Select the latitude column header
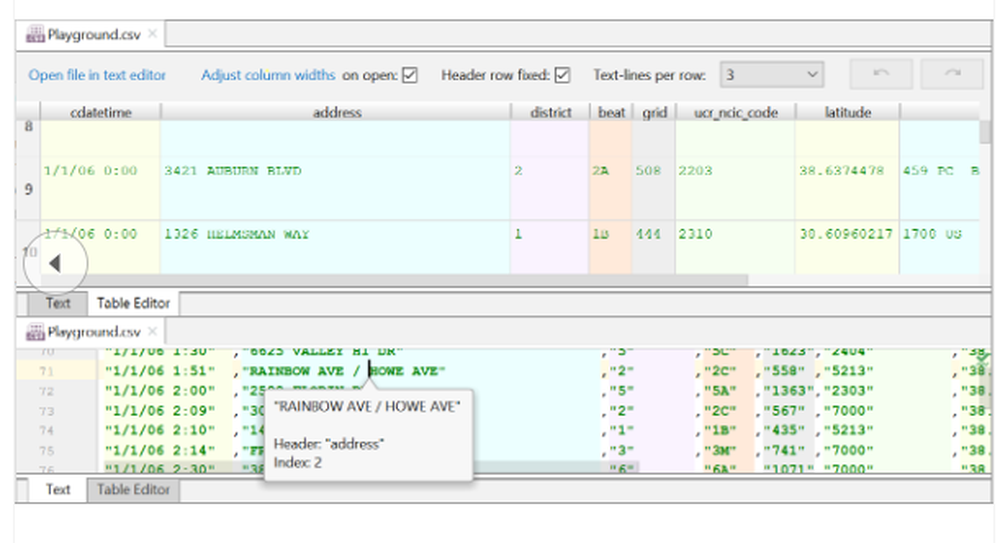Screen dimensions: 1000x543 (848, 112)
